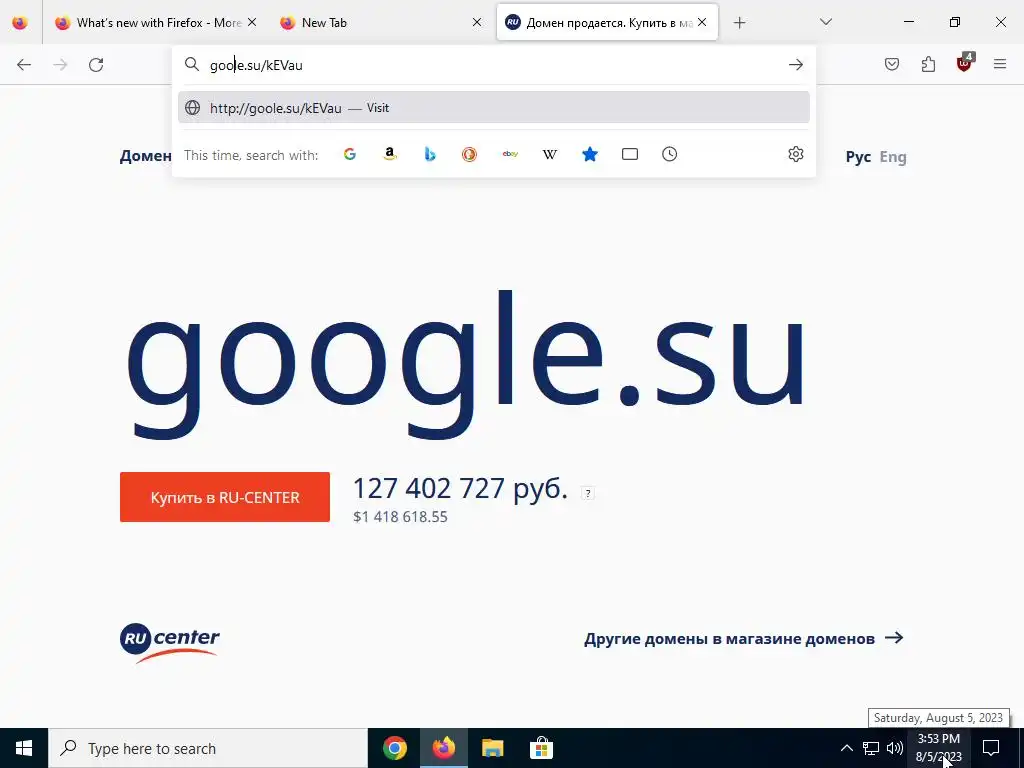Close the Домен продается tab
The width and height of the screenshot is (1024, 768).
click(702, 22)
